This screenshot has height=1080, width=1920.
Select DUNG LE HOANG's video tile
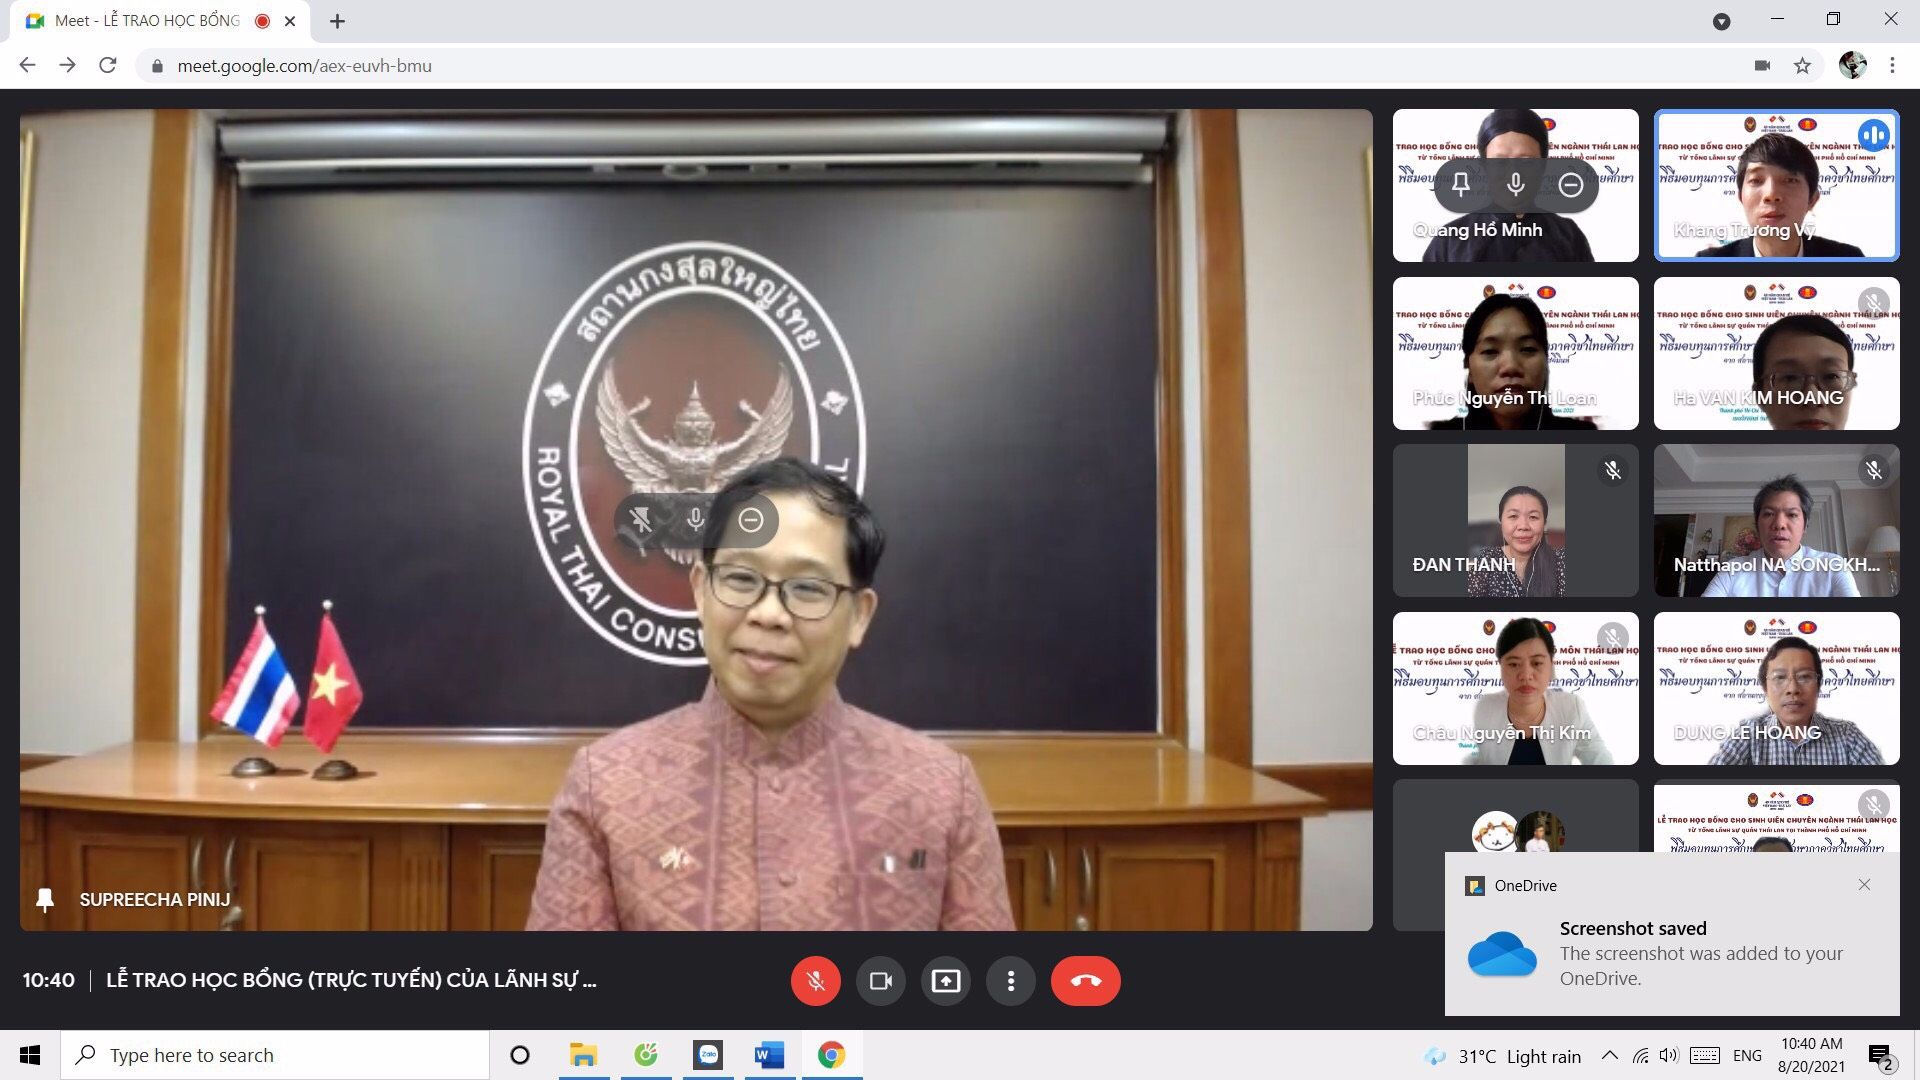coord(1777,688)
